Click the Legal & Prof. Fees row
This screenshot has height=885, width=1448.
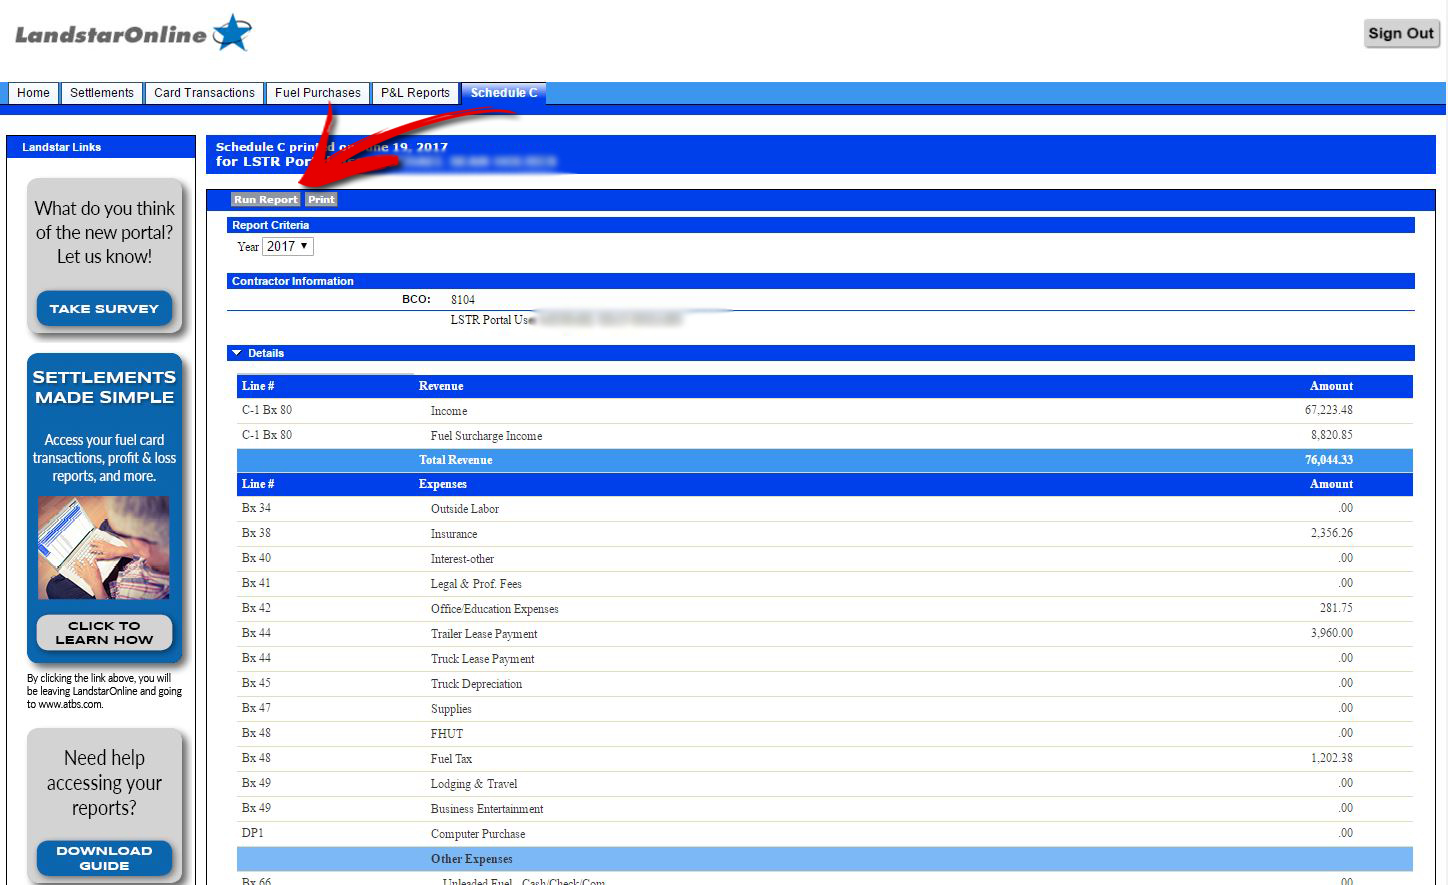[825, 583]
